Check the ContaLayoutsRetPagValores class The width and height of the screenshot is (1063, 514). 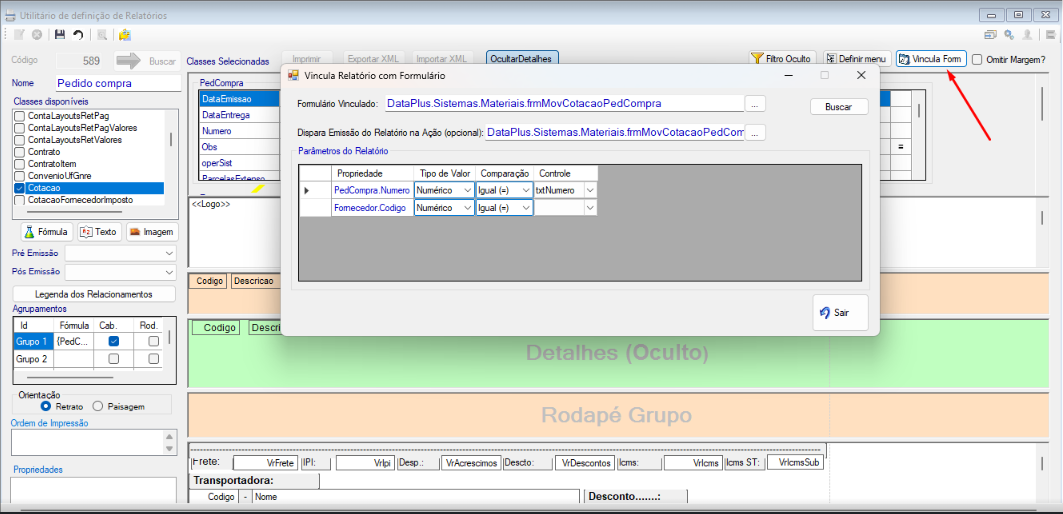(20, 127)
